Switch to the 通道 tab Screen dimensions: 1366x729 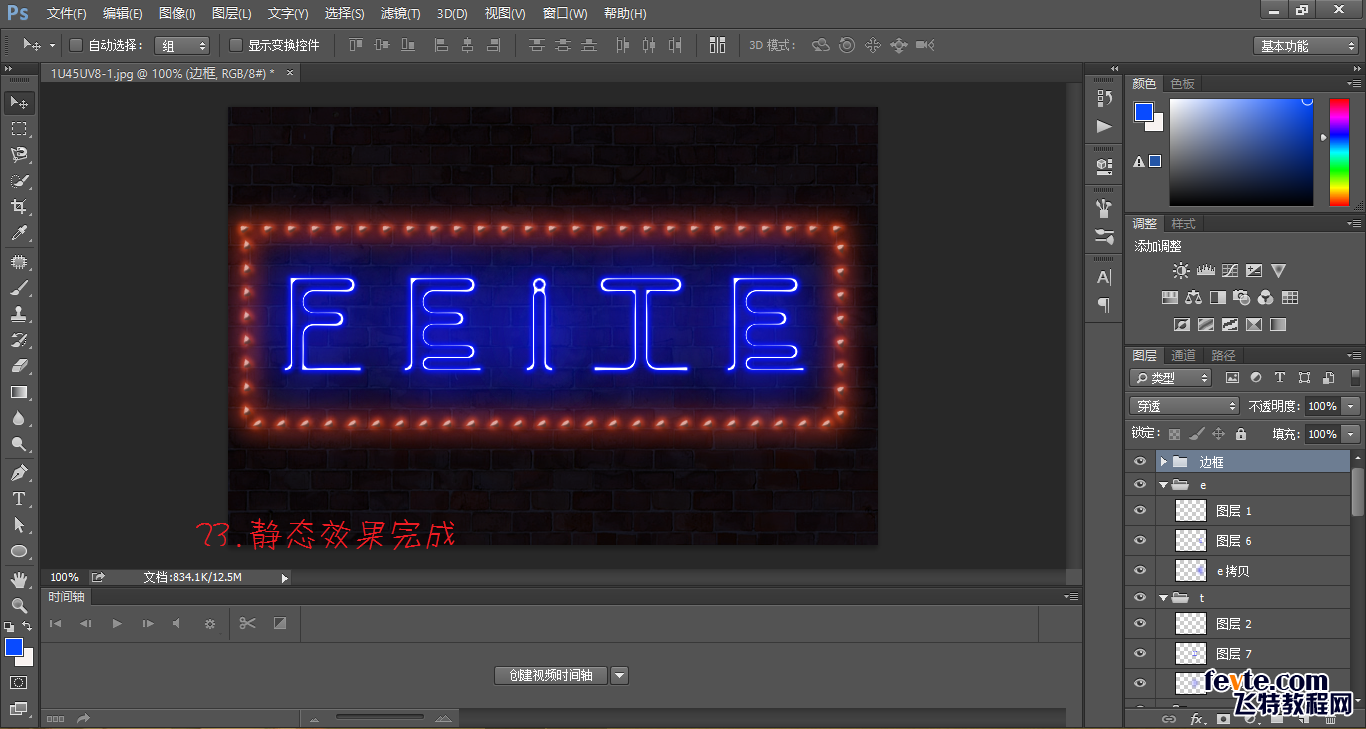(1183, 354)
